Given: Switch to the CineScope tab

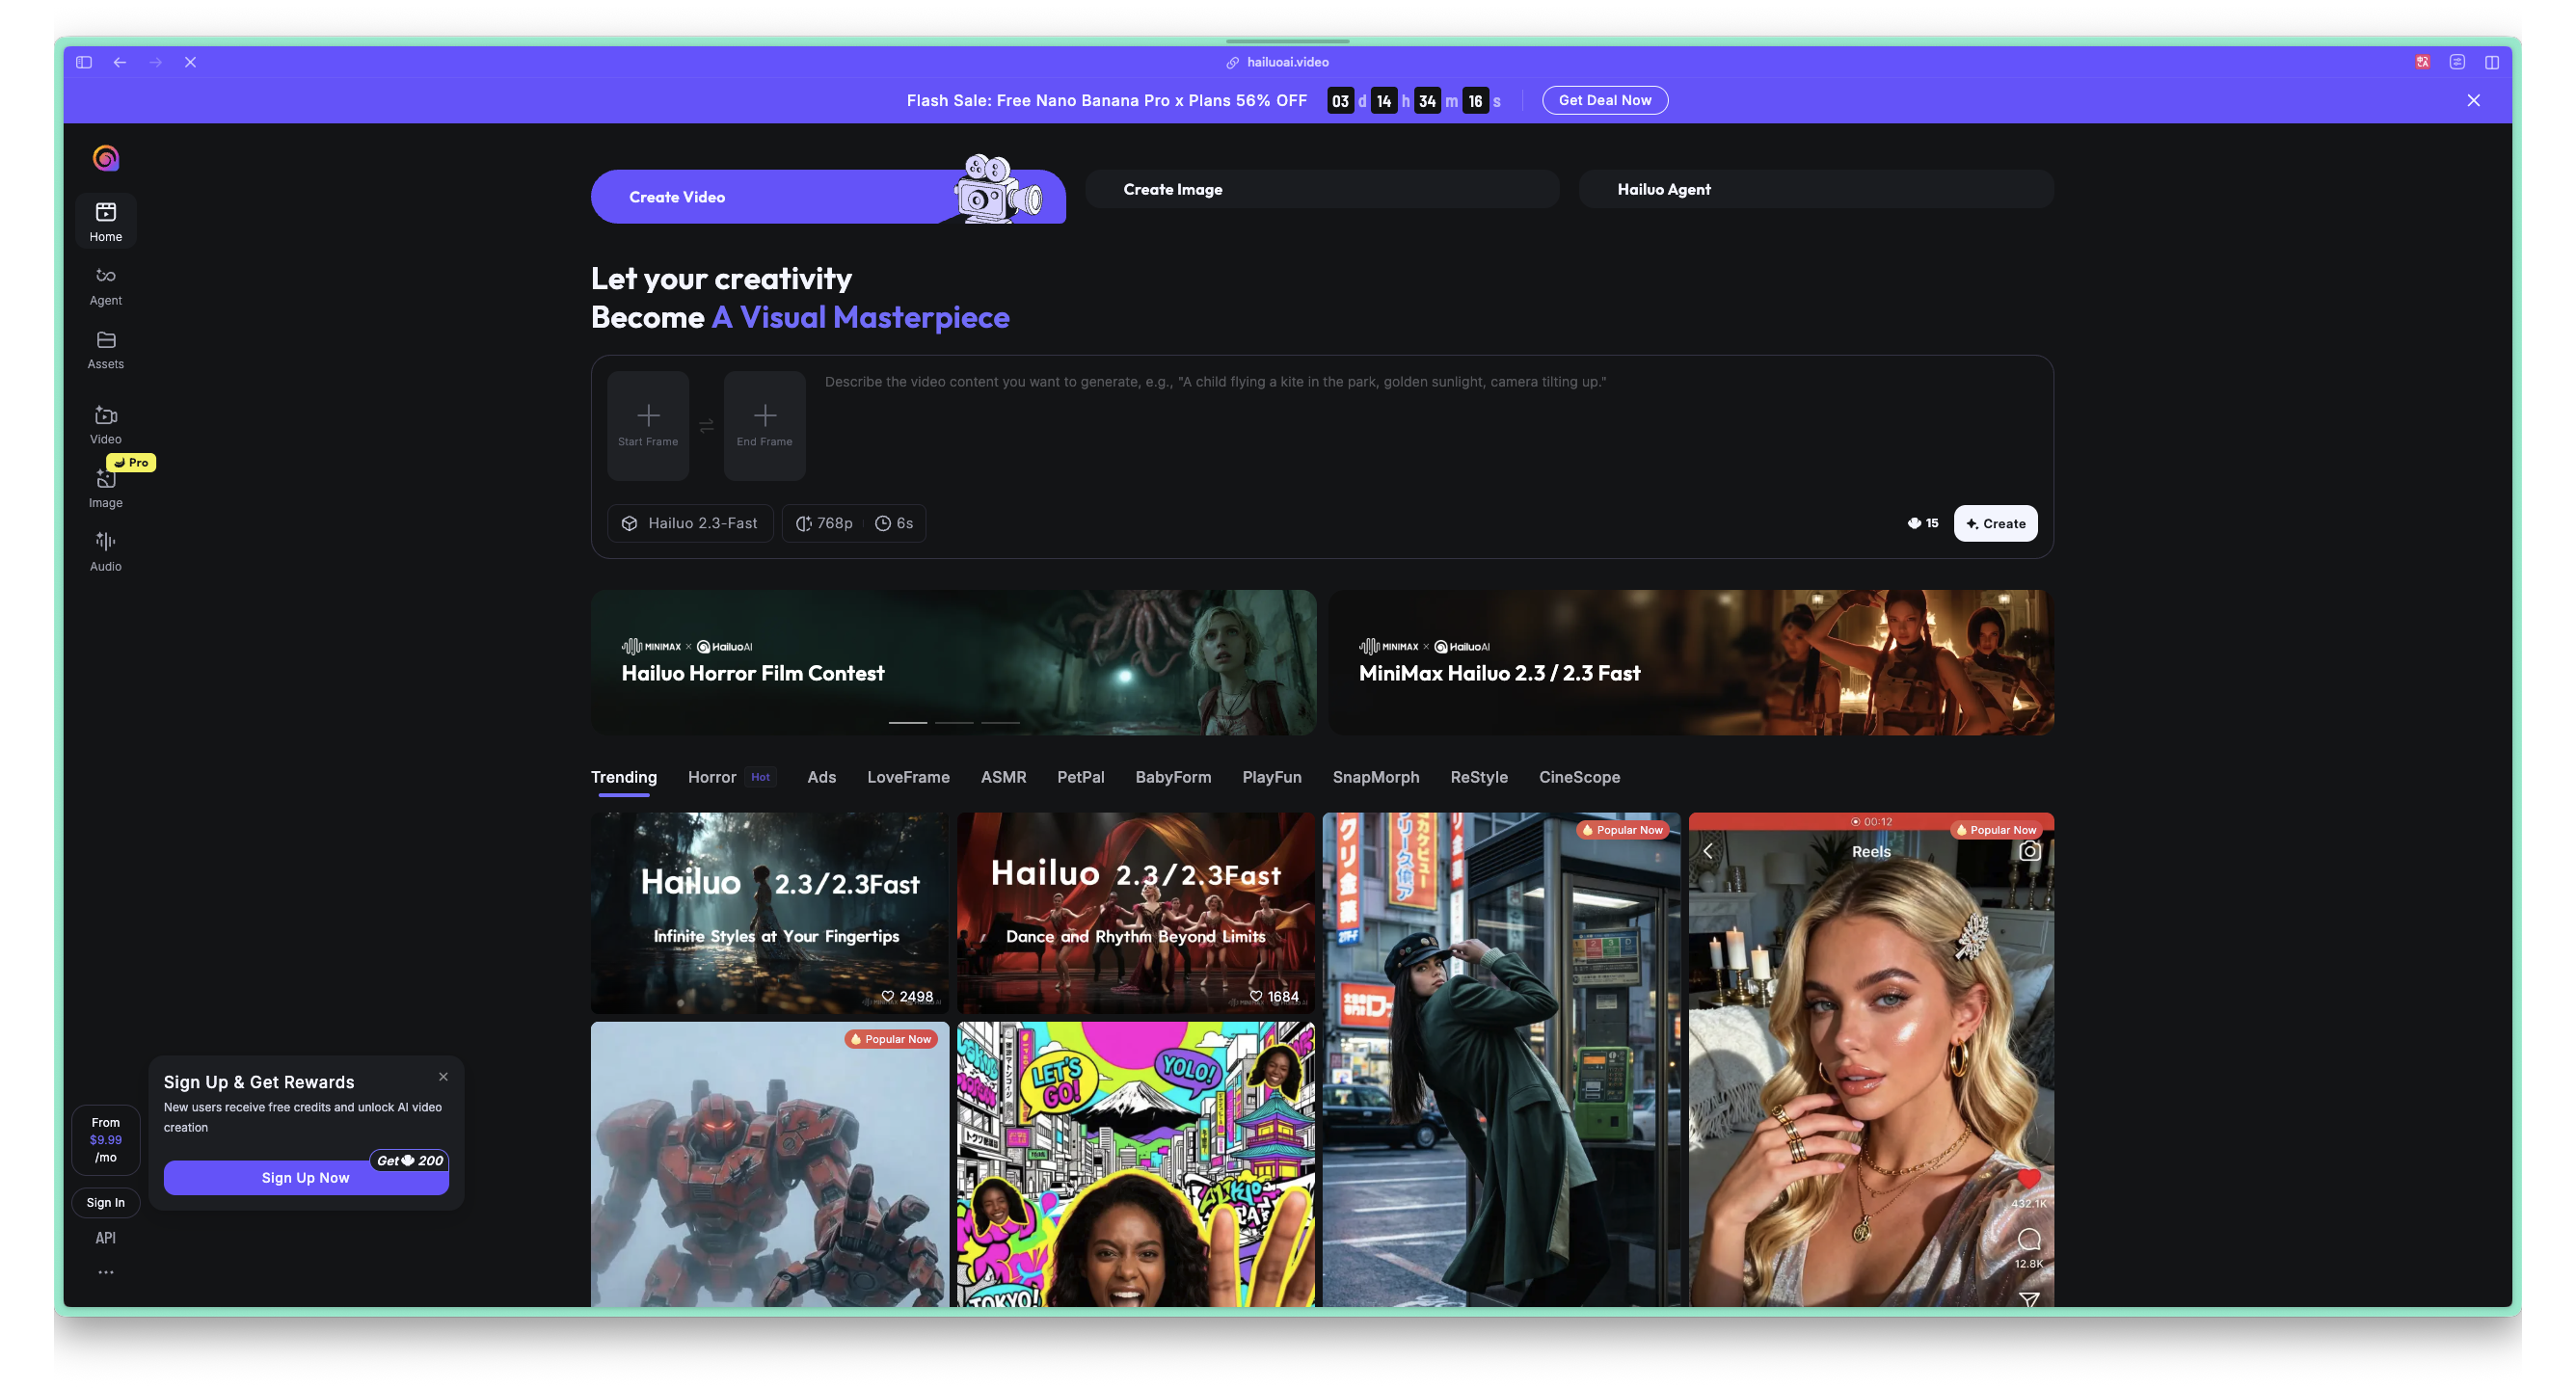Looking at the screenshot, I should point(1579,777).
